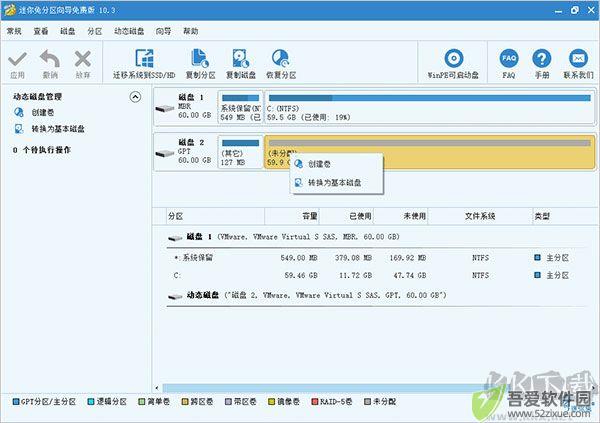
Task: Click 转换为基本磁盘 icon in the left panel
Action: point(19,129)
